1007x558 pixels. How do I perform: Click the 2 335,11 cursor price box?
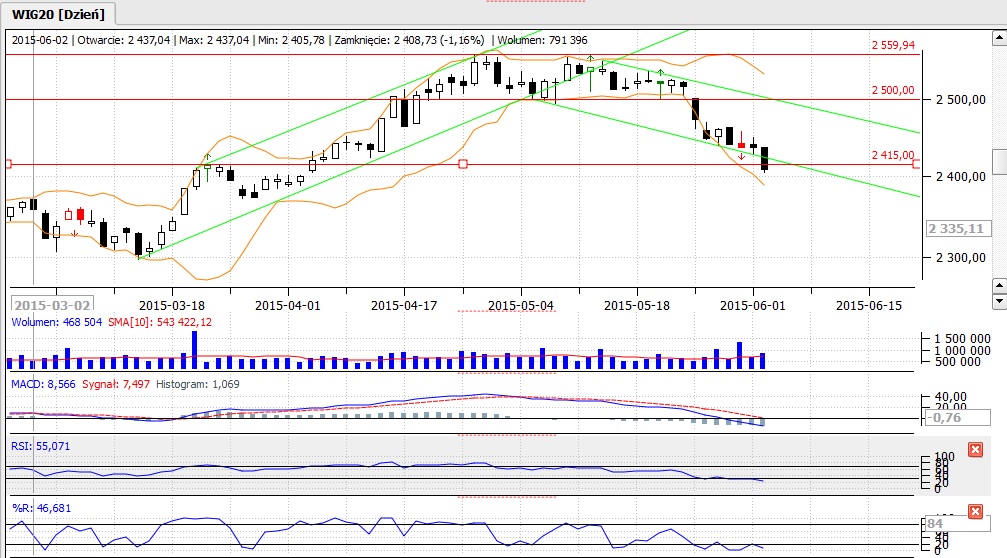click(959, 229)
